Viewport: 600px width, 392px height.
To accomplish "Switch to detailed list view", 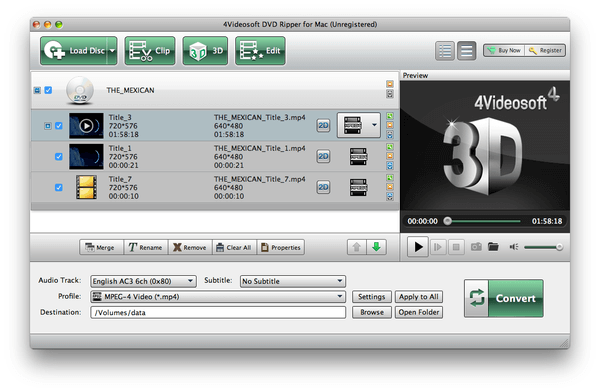I will (445, 51).
